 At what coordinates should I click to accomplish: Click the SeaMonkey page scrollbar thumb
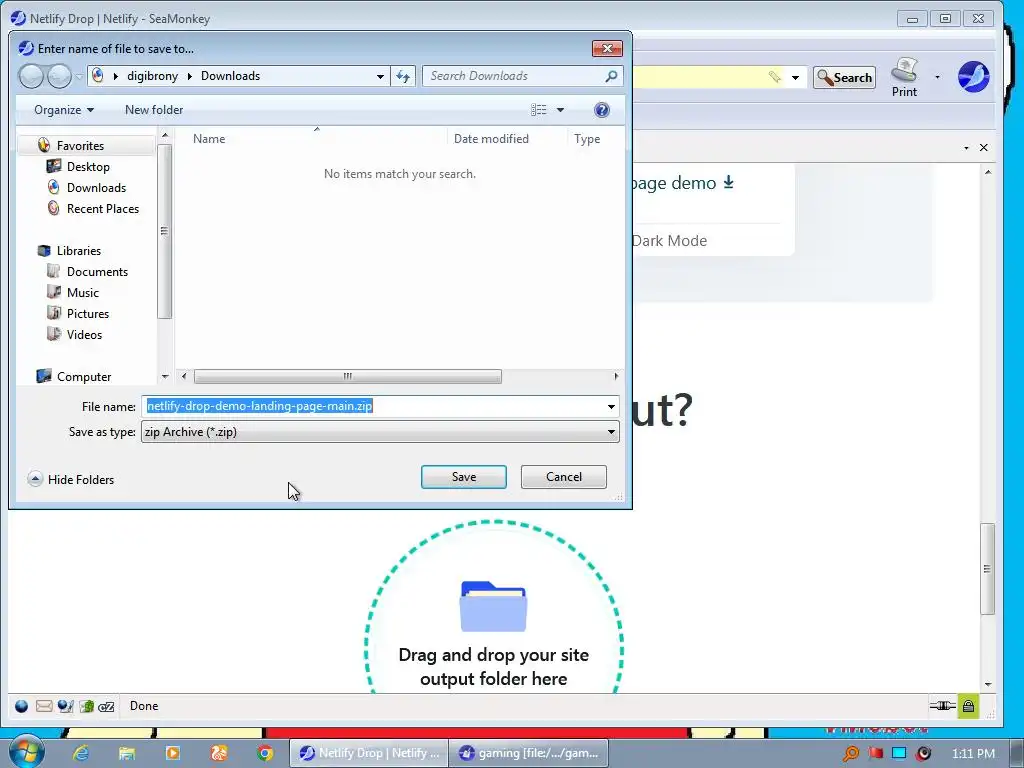pos(987,568)
